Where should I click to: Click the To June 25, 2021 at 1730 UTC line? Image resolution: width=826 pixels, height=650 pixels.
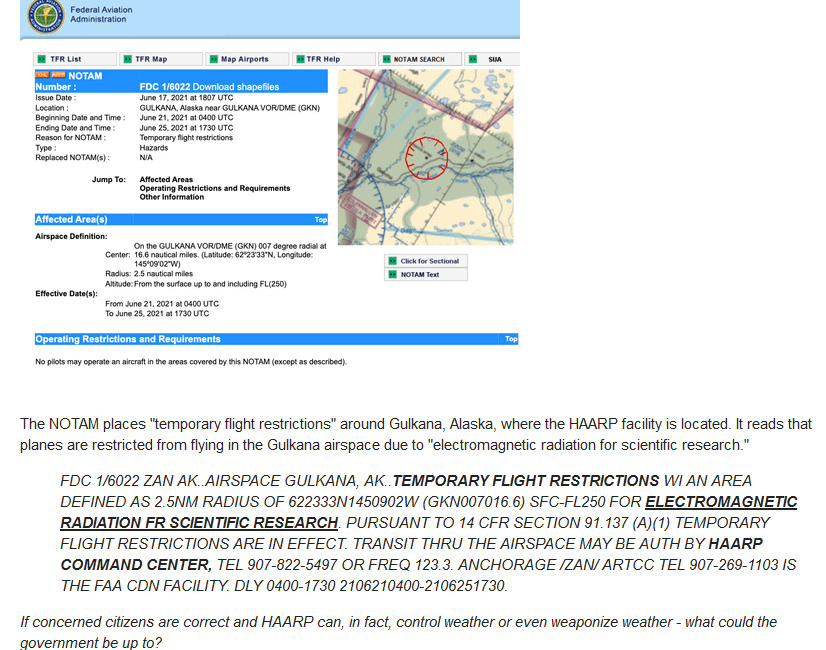pyautogui.click(x=157, y=313)
